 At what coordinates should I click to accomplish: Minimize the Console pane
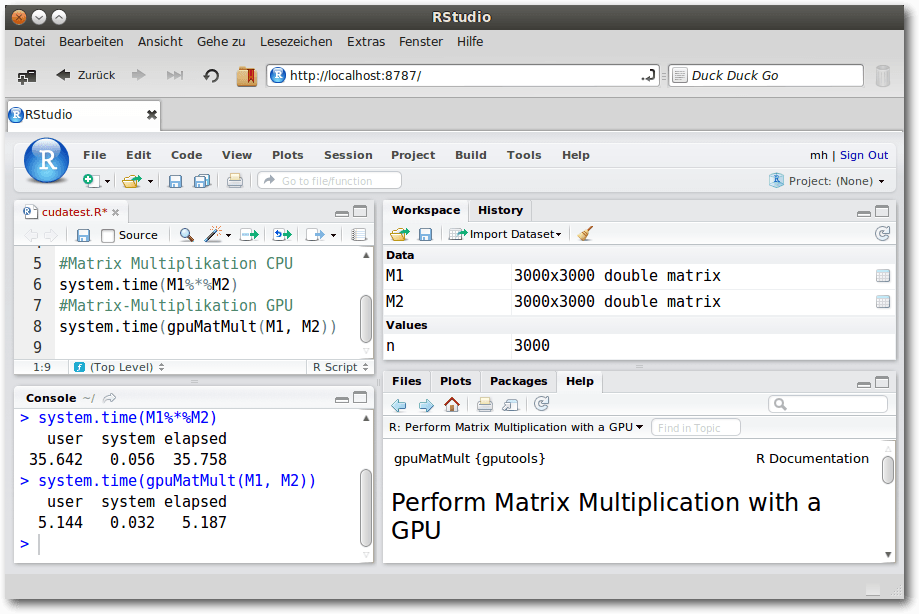pos(342,399)
